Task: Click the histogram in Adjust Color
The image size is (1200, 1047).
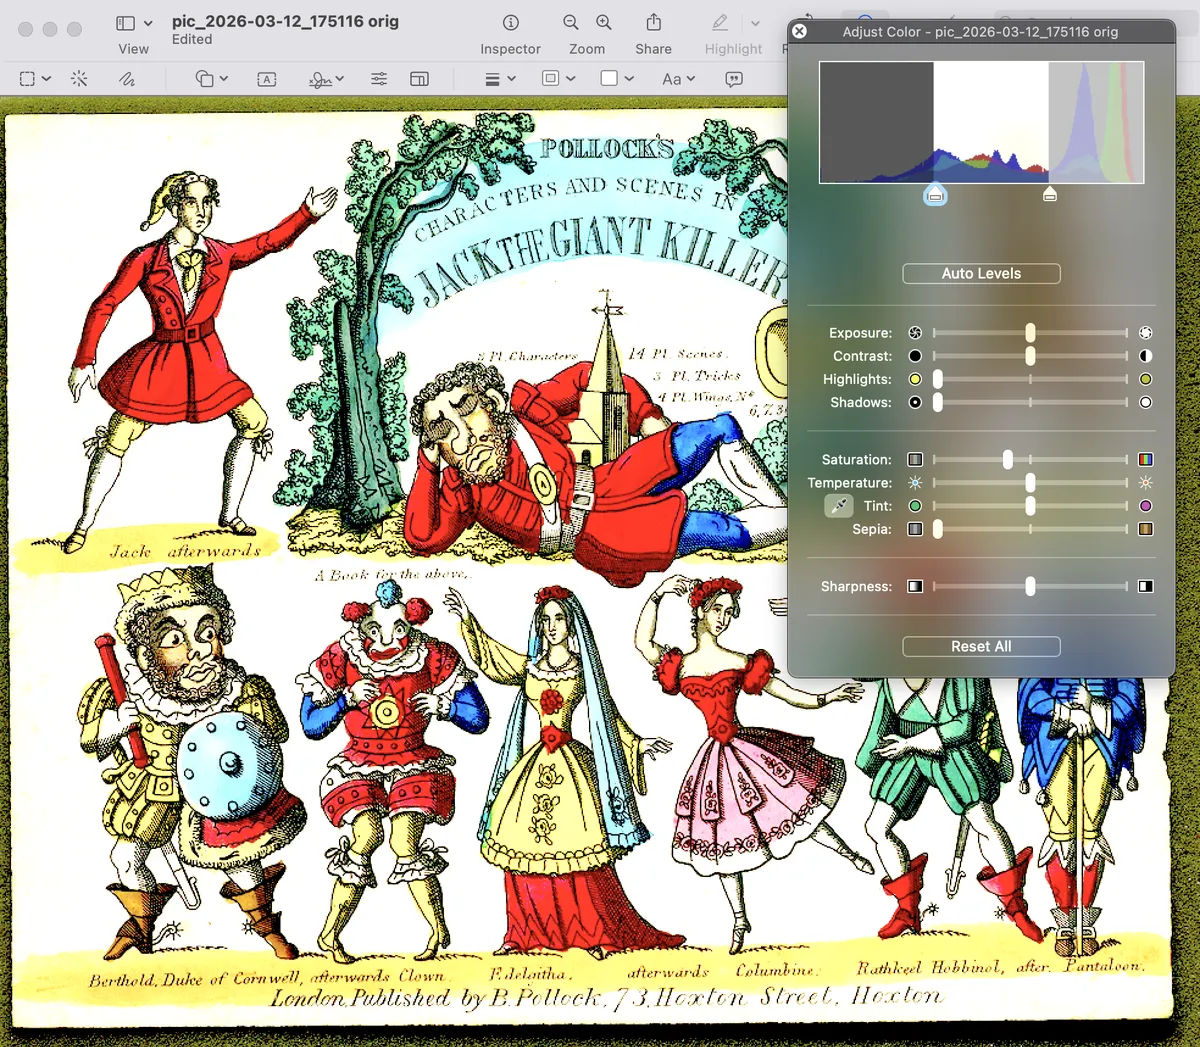Action: tap(980, 122)
